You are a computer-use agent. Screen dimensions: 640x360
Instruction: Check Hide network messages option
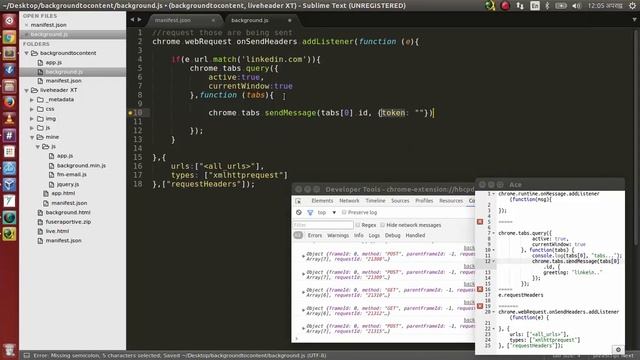point(382,225)
